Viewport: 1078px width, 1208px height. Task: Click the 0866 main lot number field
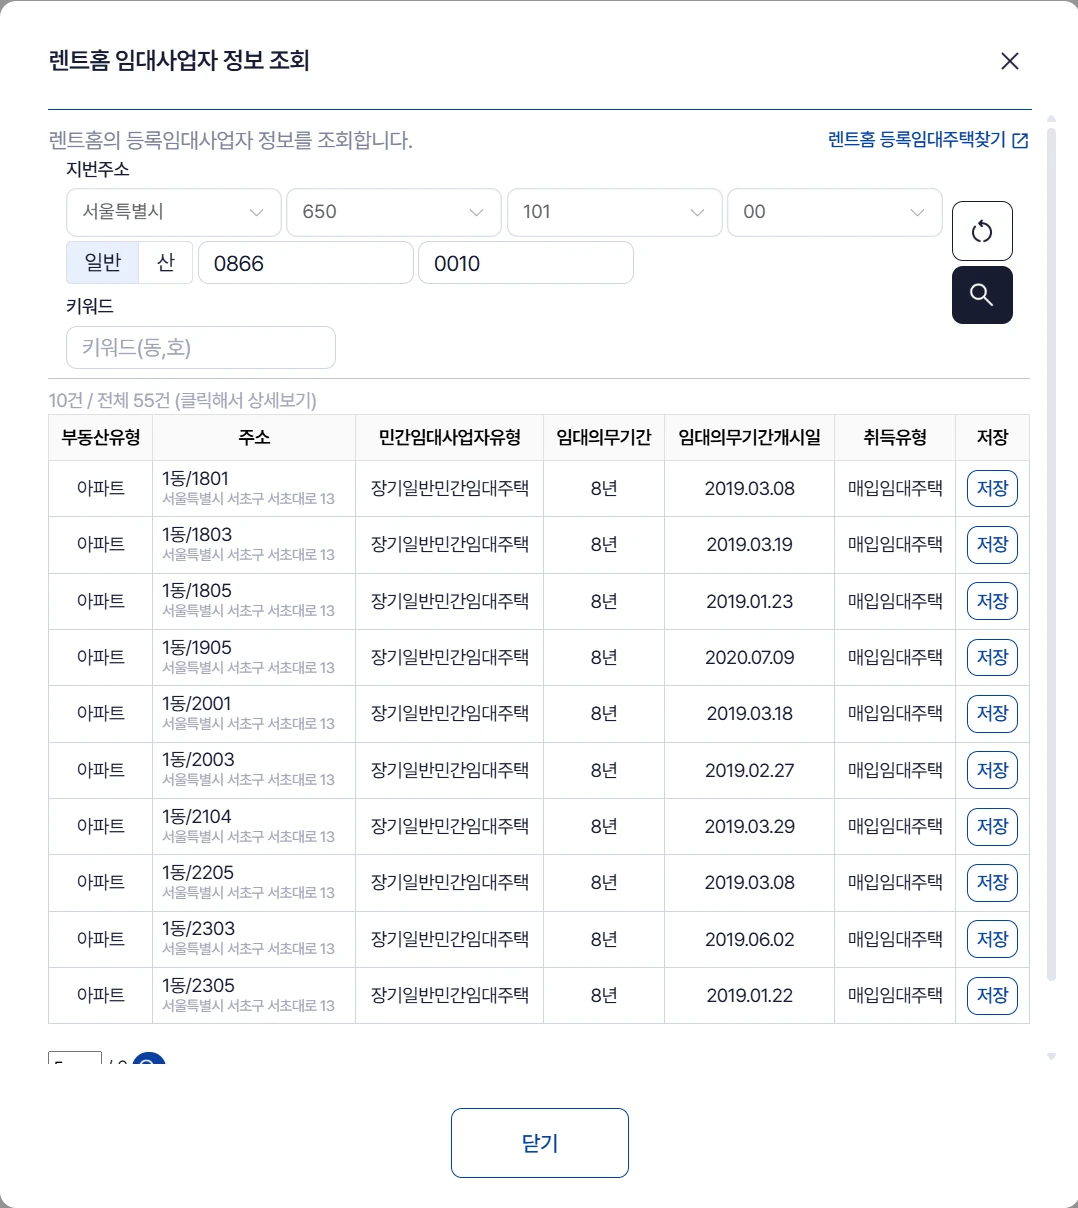(x=305, y=263)
